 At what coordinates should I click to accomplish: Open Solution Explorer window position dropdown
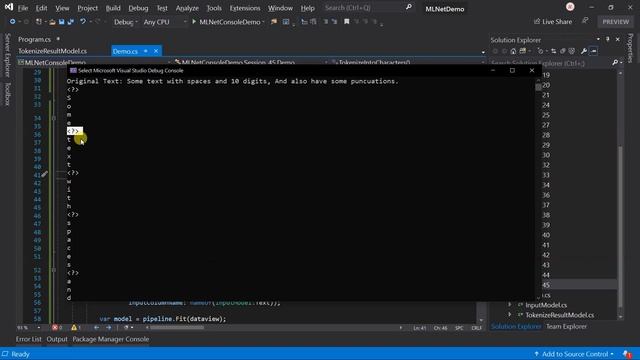pos(598,40)
